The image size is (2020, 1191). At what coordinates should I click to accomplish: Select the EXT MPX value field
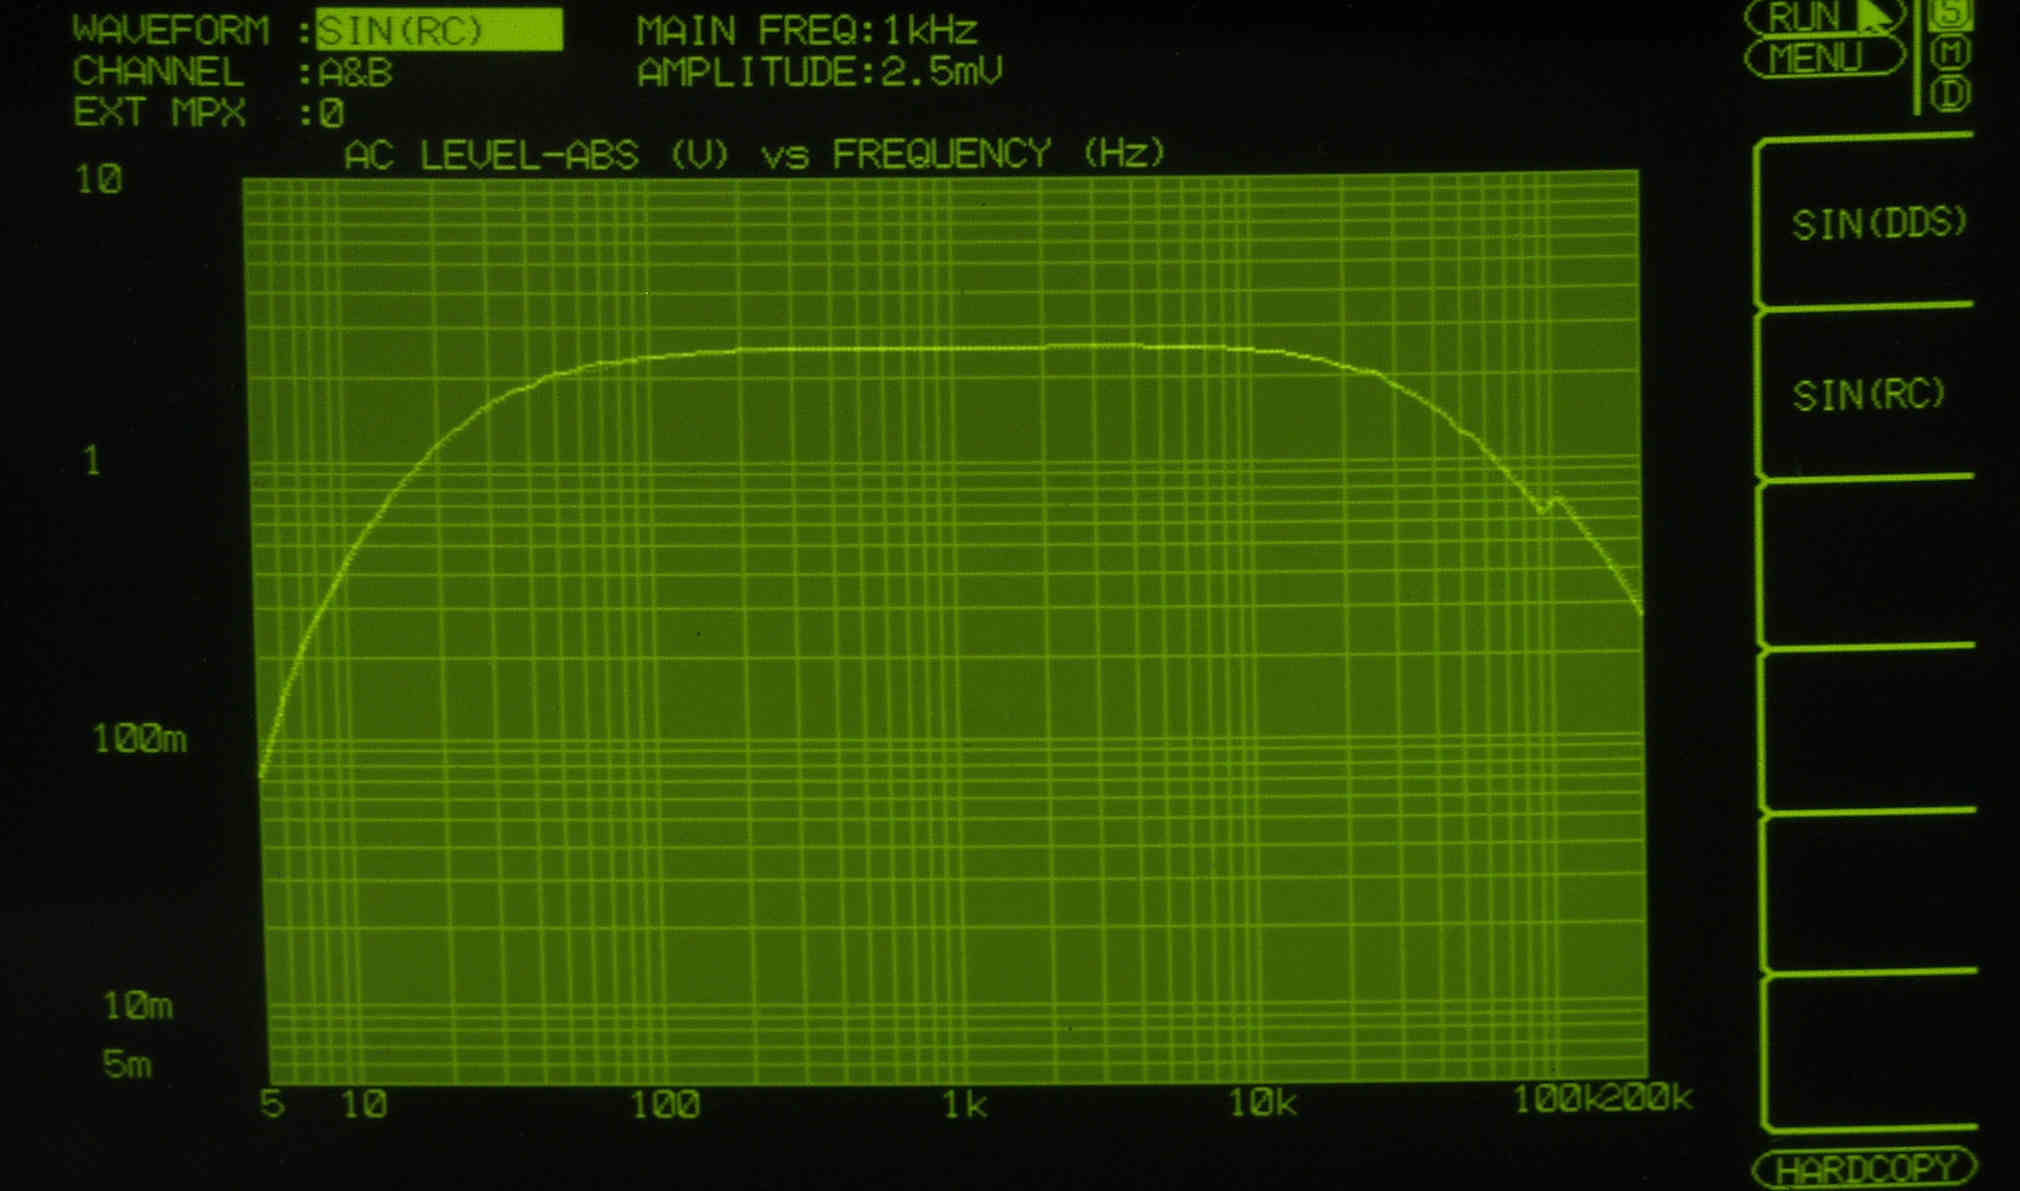pyautogui.click(x=332, y=114)
